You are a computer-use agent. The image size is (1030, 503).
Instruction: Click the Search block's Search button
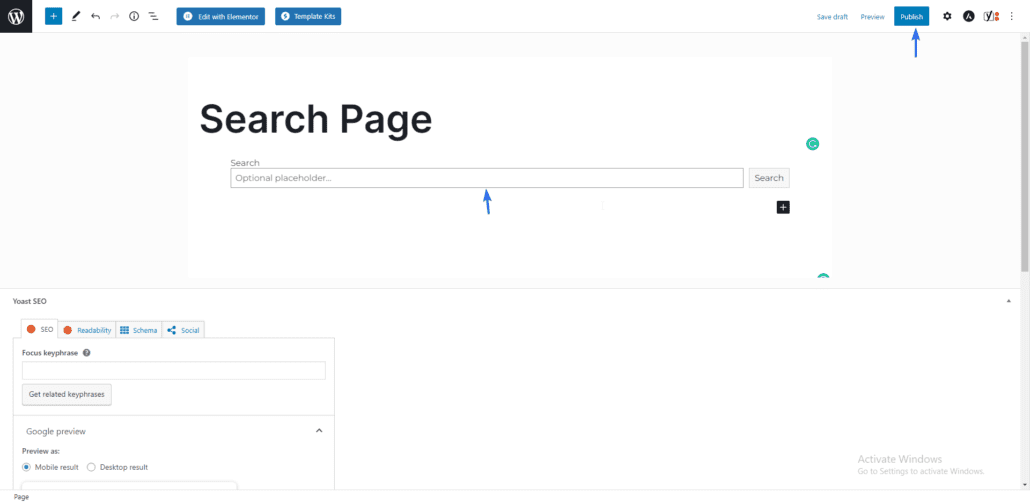(769, 178)
